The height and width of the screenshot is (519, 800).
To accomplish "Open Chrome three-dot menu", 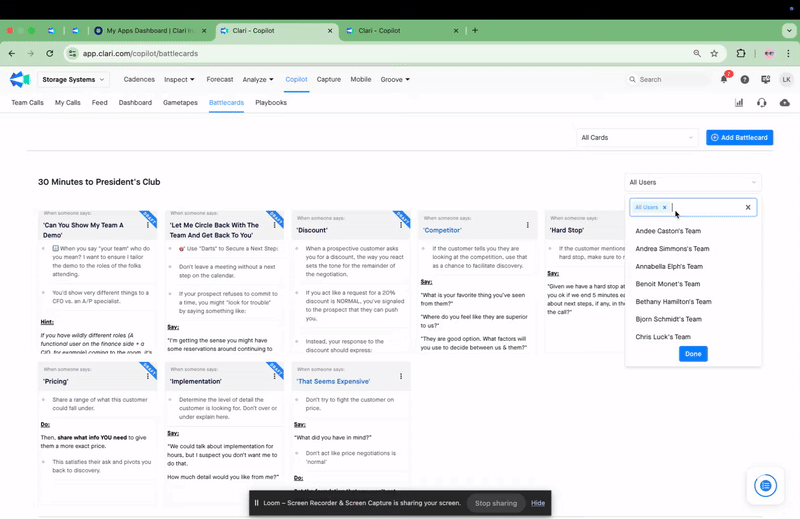I will (788, 53).
